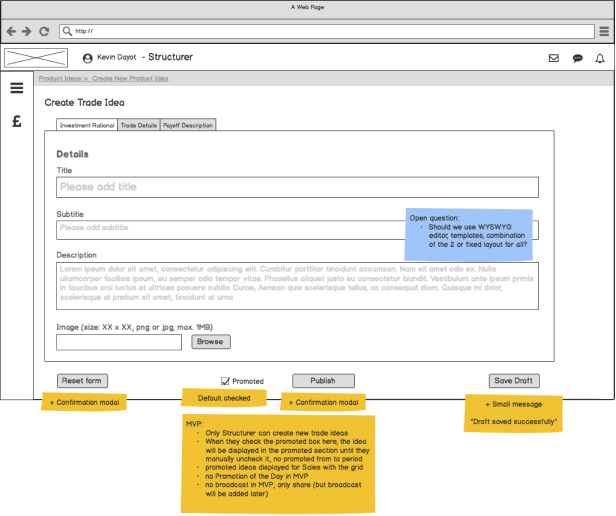Image resolution: width=616 pixels, height=516 pixels.
Task: Open the Payoff Description tab
Action: click(188, 125)
